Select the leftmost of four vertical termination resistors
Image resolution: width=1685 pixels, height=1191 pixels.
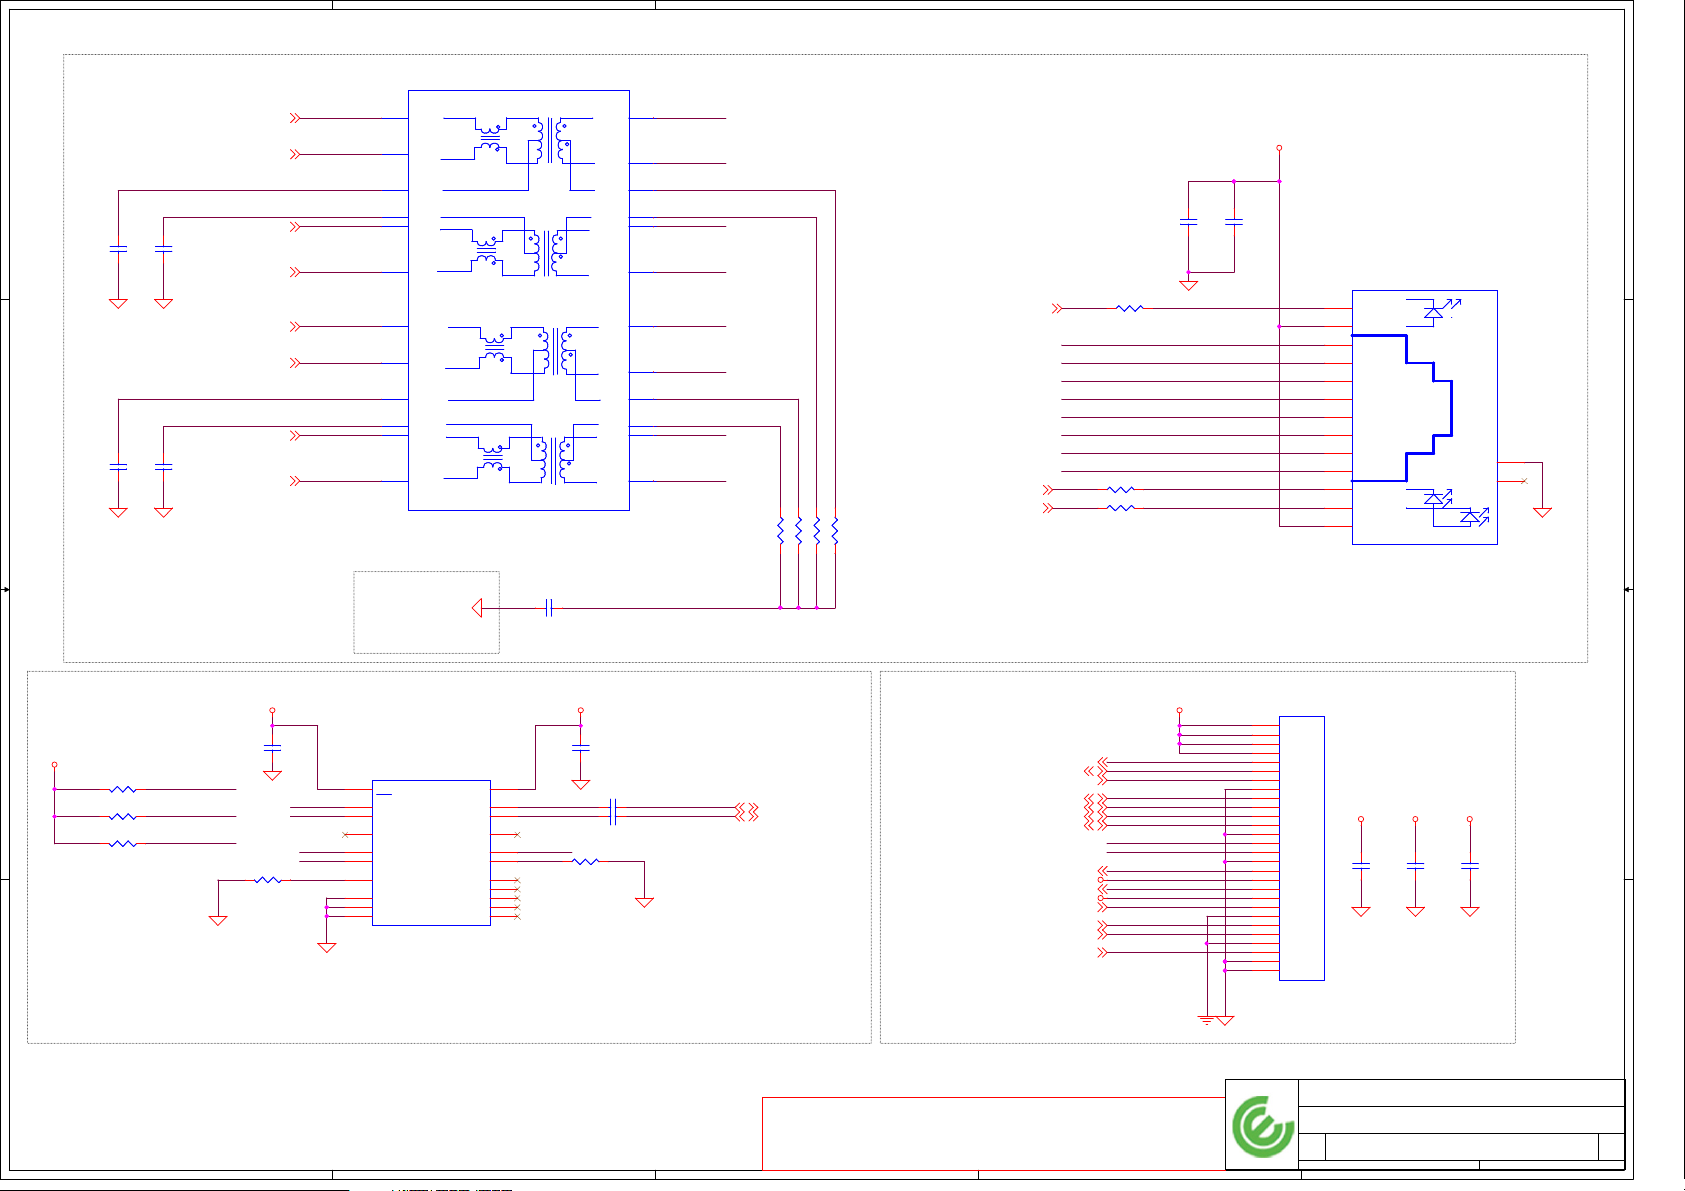pyautogui.click(x=780, y=531)
